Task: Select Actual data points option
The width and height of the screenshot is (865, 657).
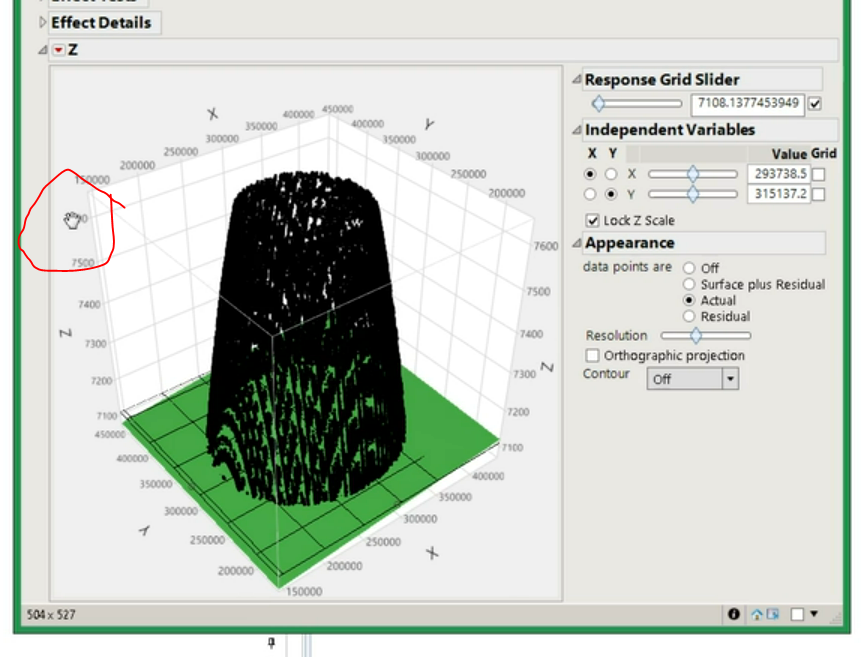Action: pos(689,300)
